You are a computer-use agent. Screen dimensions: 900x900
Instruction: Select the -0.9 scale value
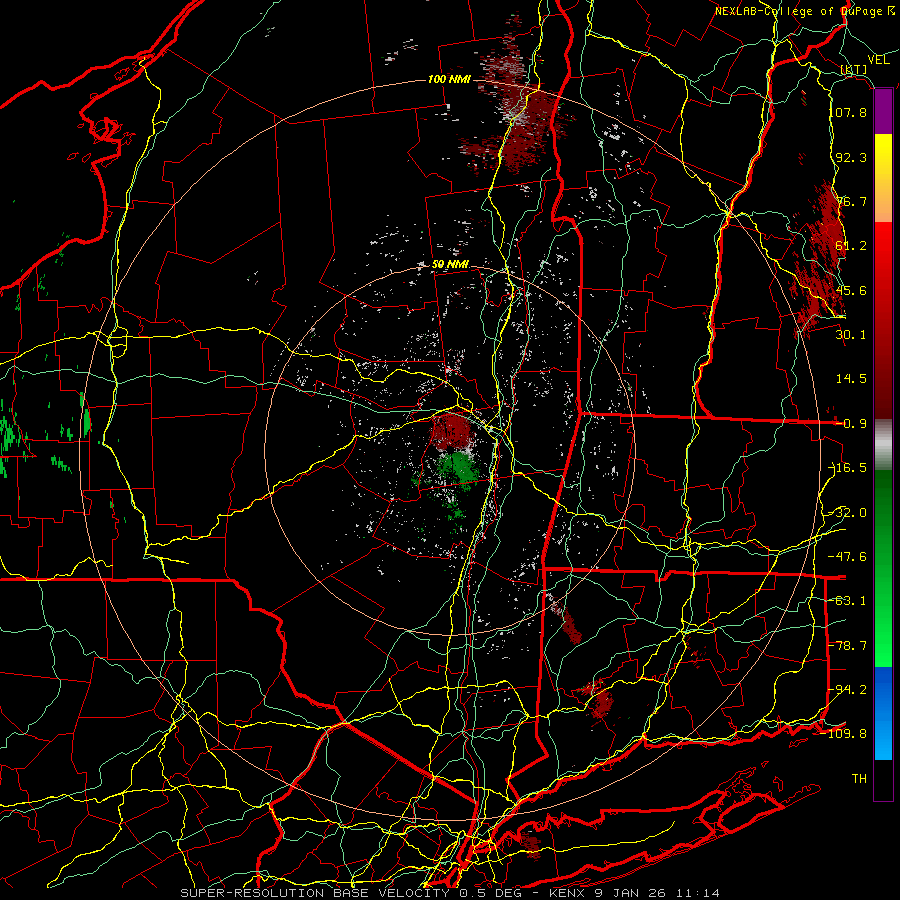point(851,424)
